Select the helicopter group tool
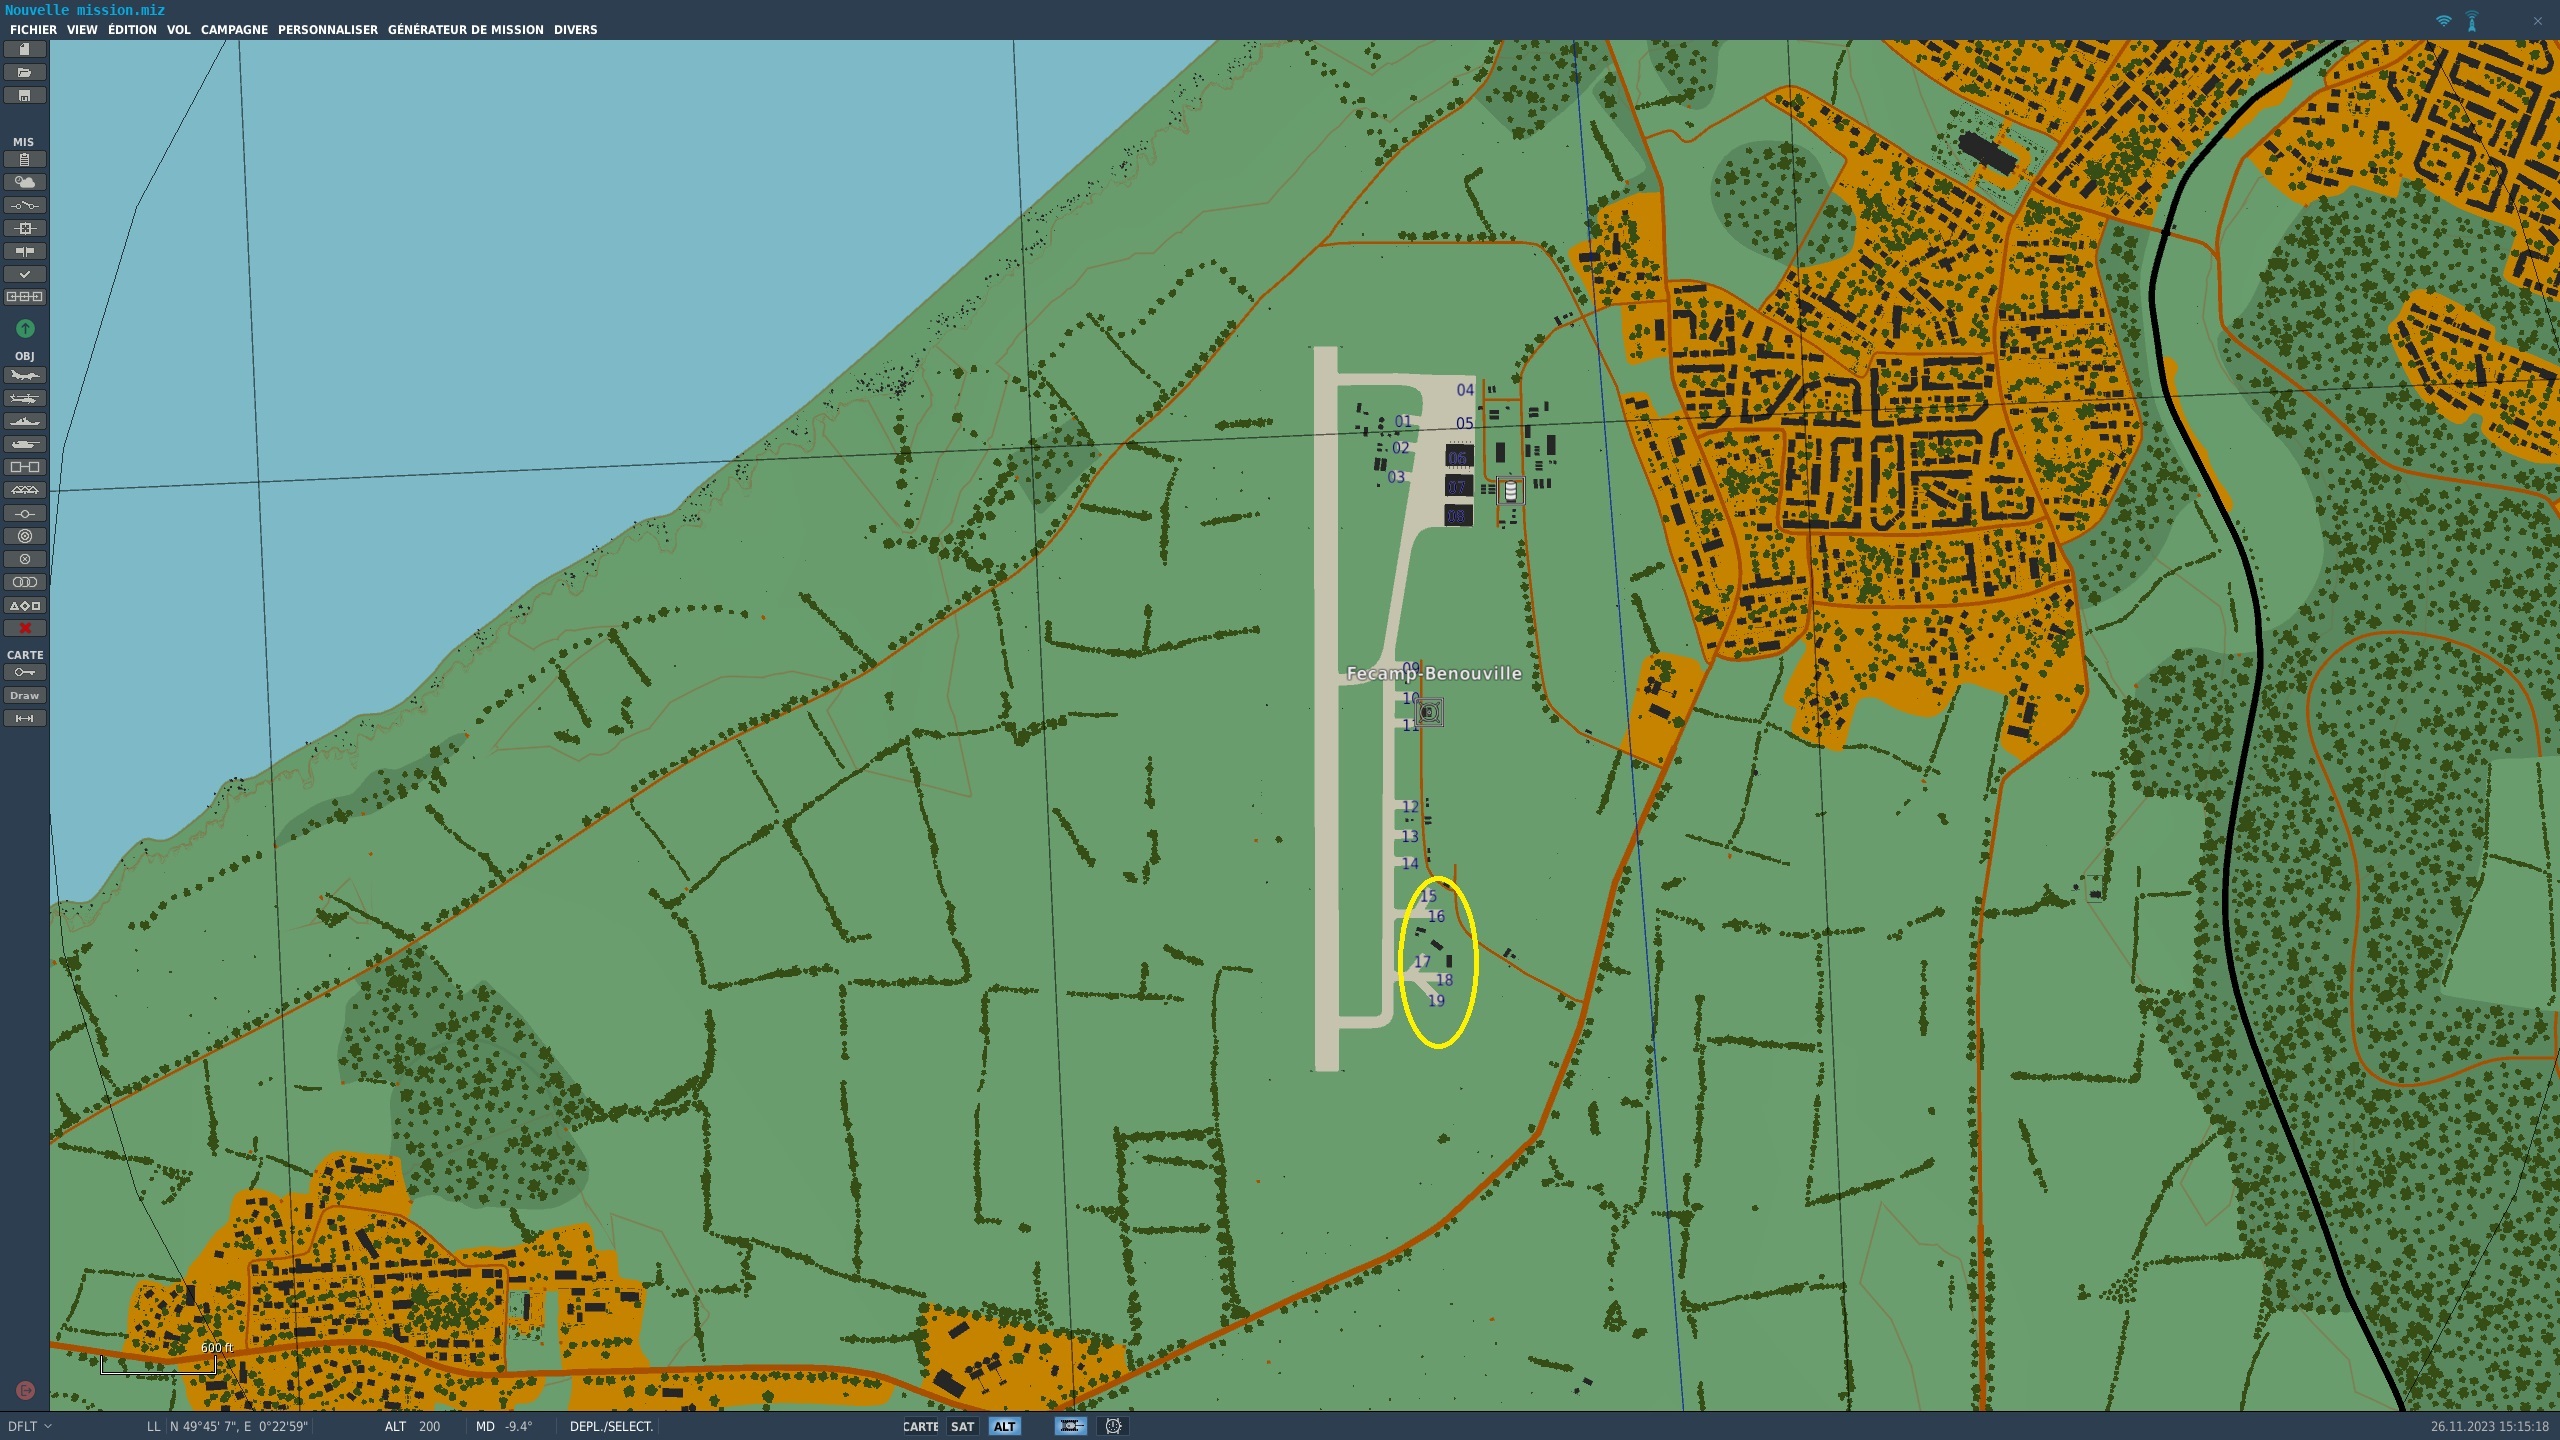The width and height of the screenshot is (2560, 1440). 25,399
